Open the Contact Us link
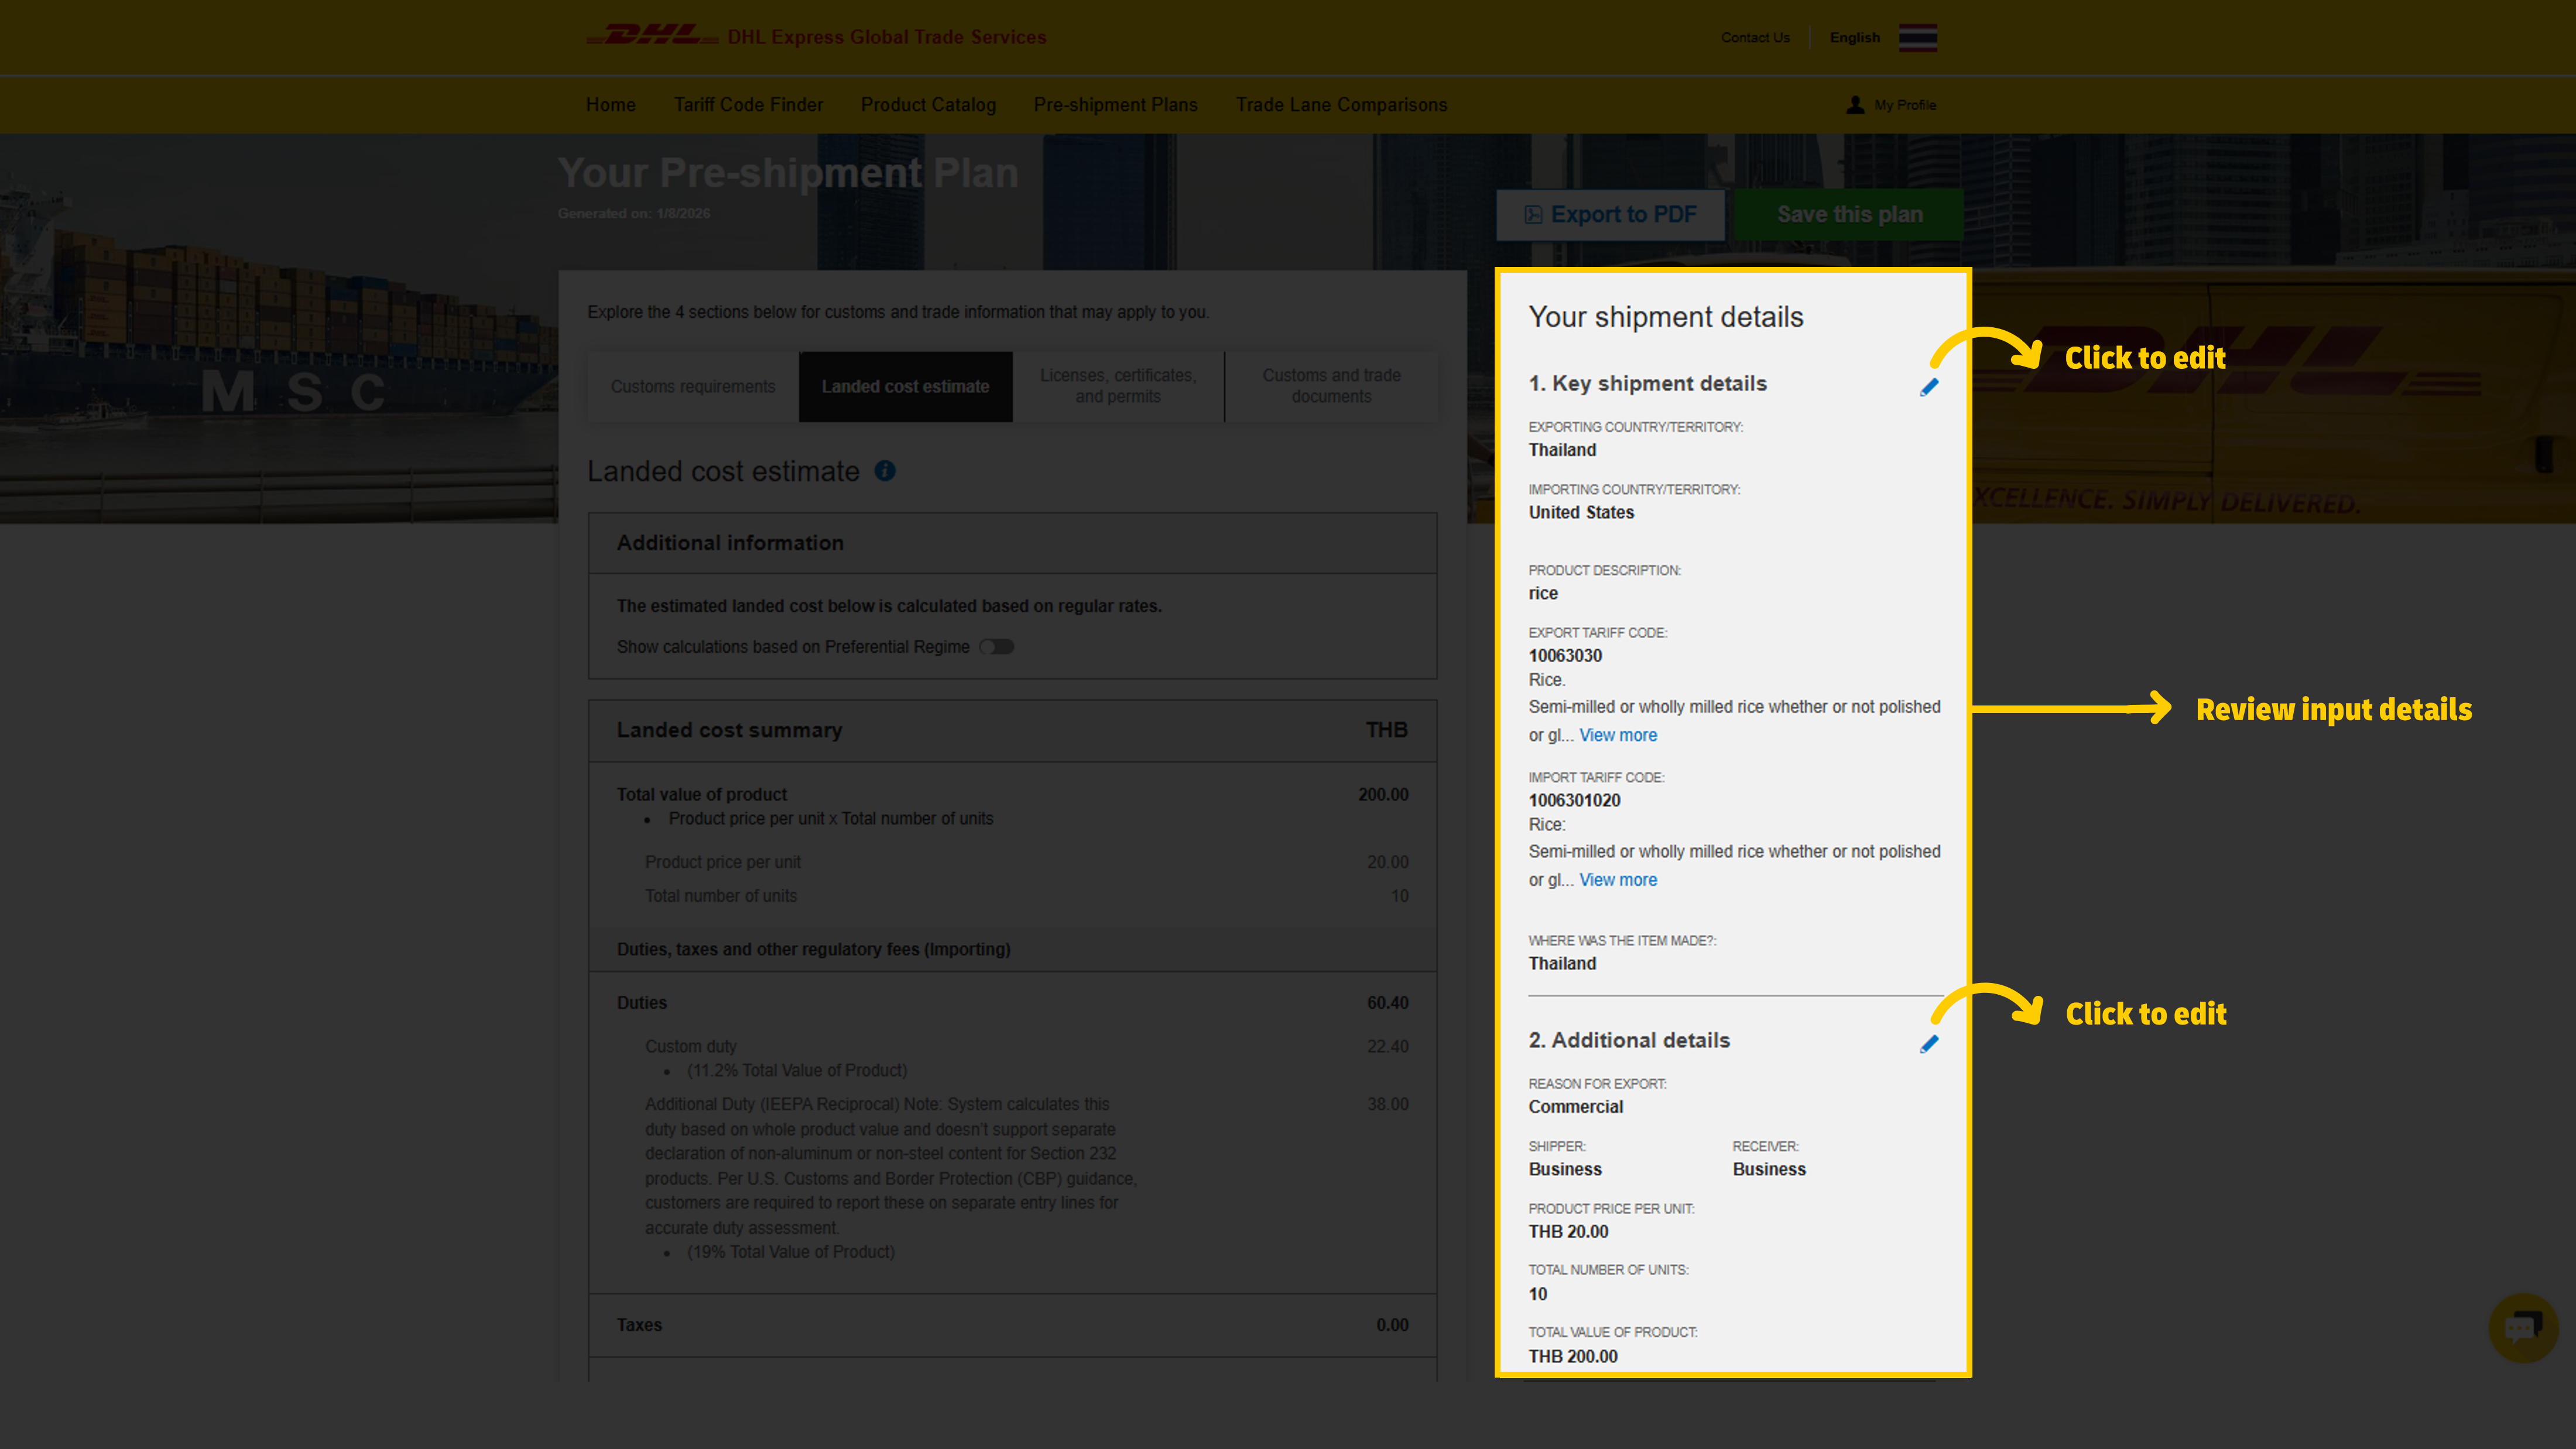Screen dimensions: 2576x1449 (x=1755, y=37)
